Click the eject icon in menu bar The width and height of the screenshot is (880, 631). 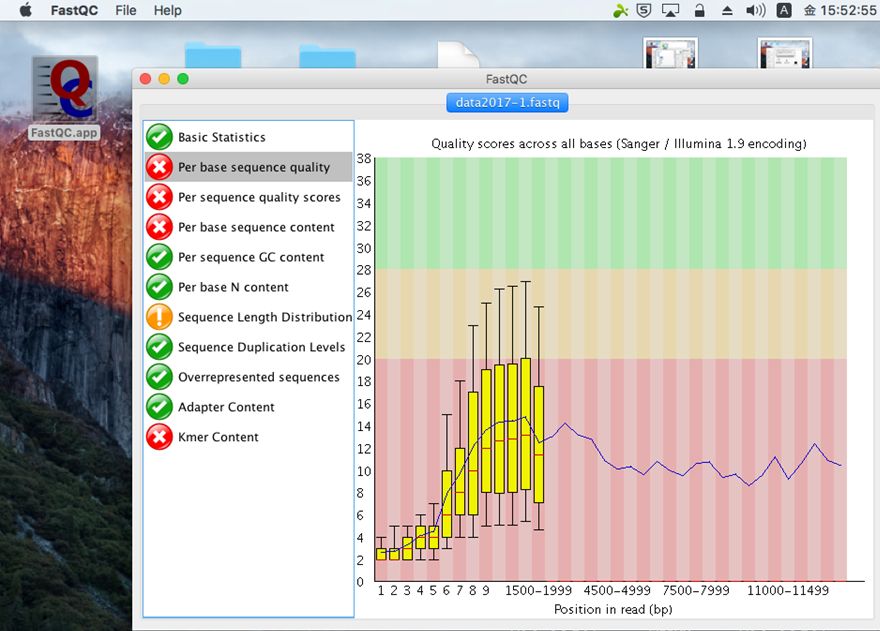[x=727, y=10]
